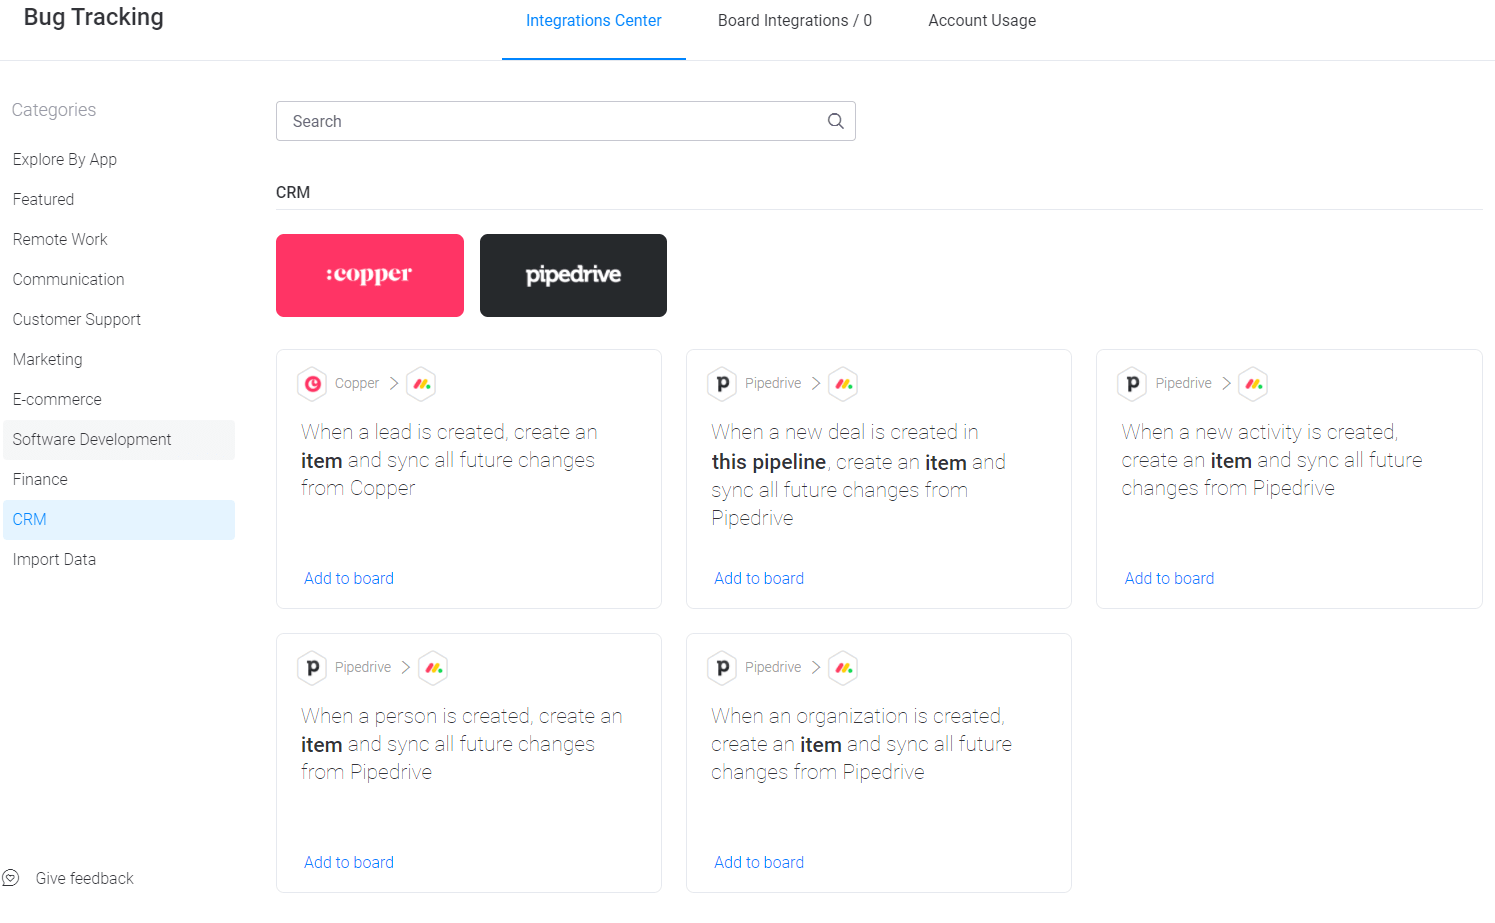Click Pipedrive icon in the person card
The width and height of the screenshot is (1495, 923).
(x=313, y=668)
